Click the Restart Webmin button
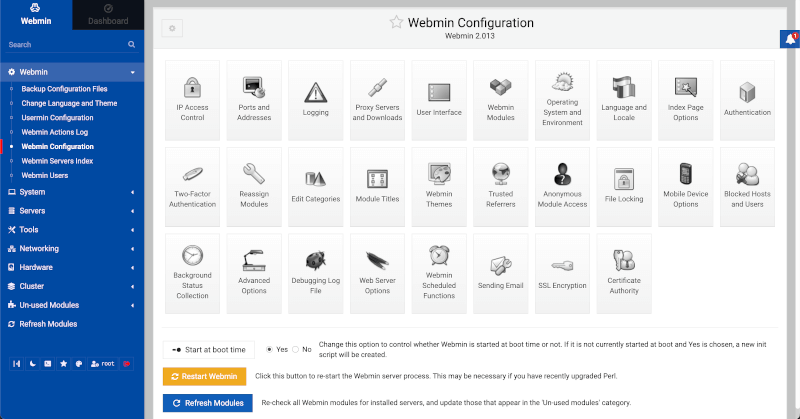 click(x=205, y=376)
